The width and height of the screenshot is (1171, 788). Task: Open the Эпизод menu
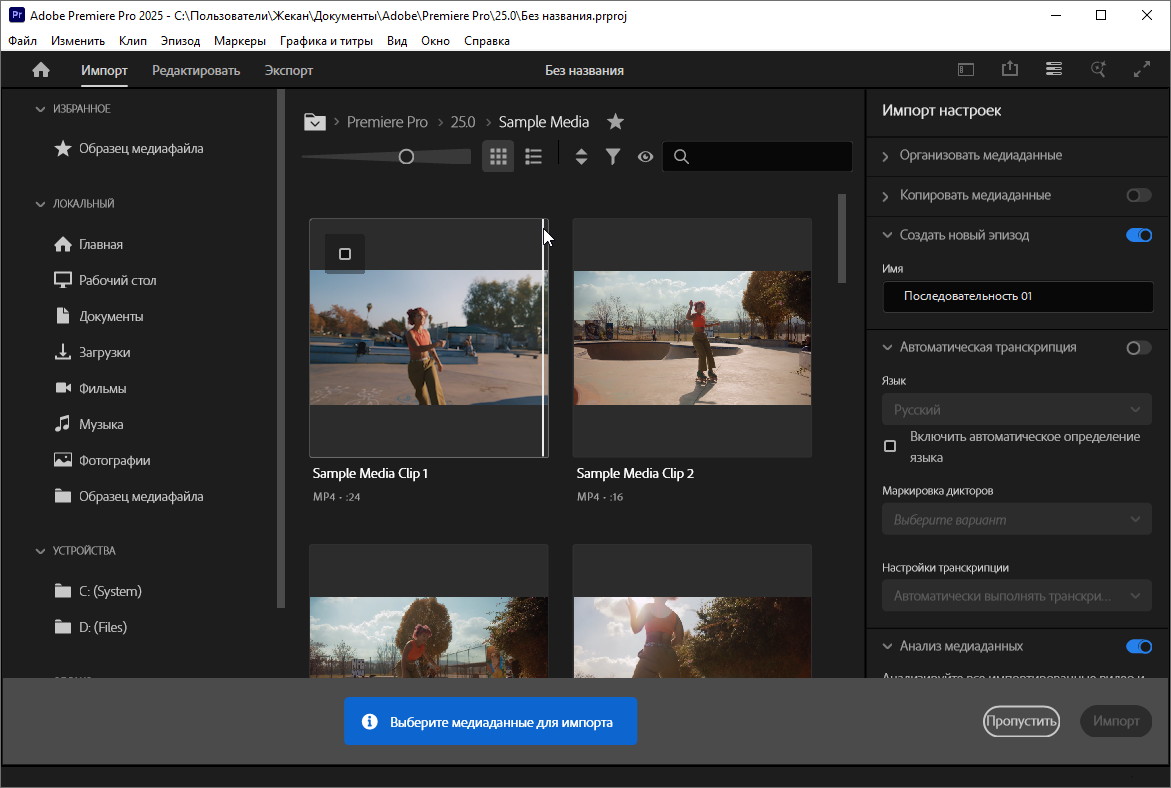pyautogui.click(x=180, y=40)
